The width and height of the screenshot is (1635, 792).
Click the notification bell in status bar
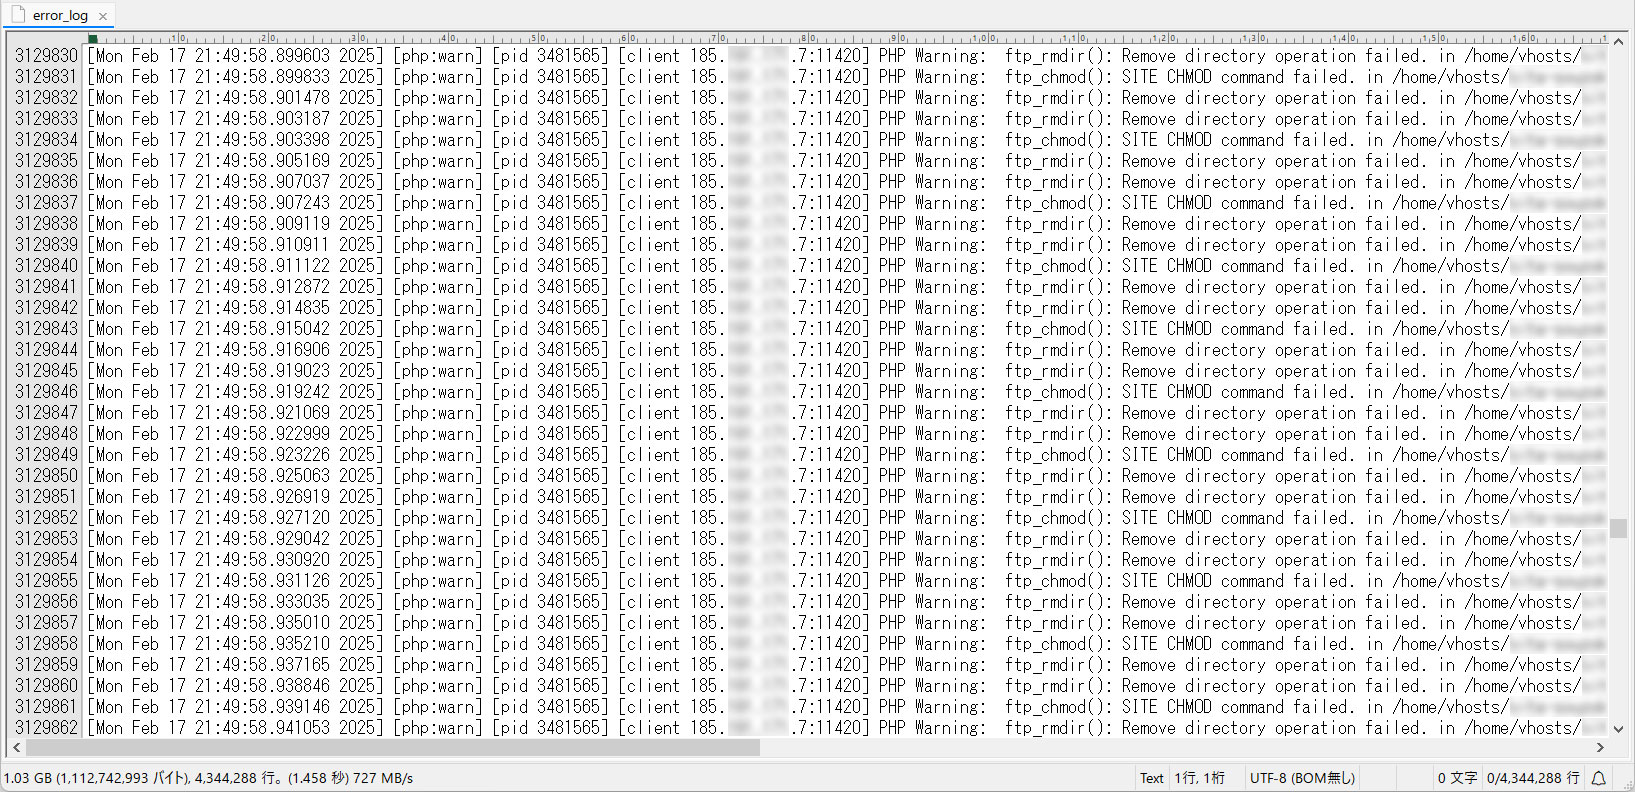point(1598,778)
